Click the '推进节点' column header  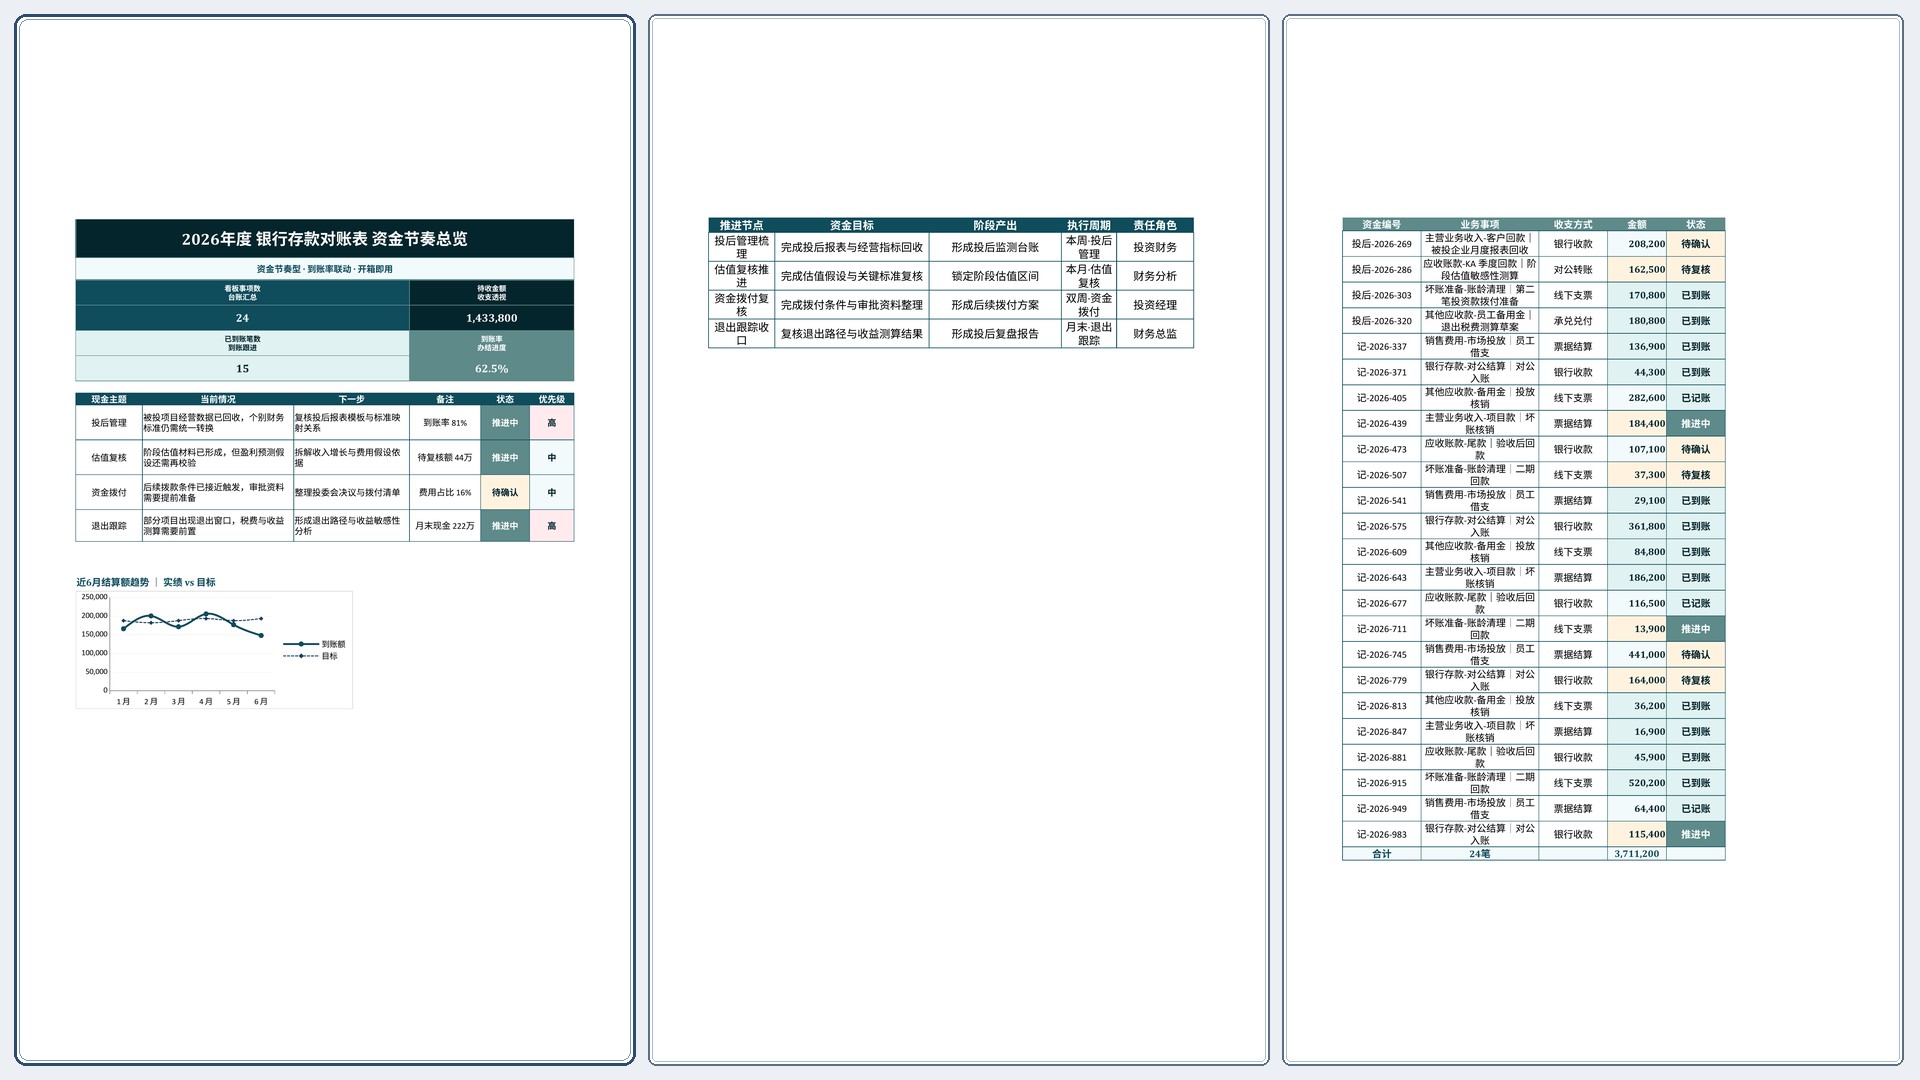pos(741,226)
